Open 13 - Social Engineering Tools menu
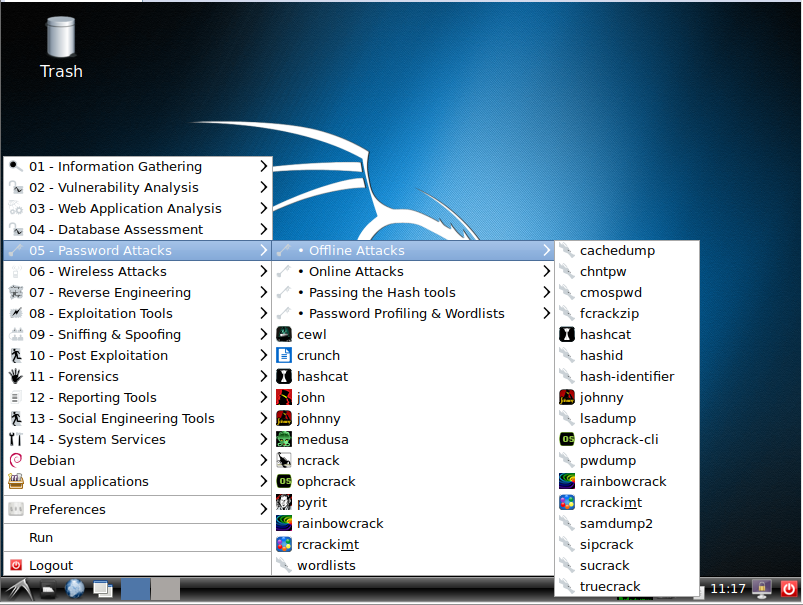This screenshot has height=605, width=803. [138, 419]
